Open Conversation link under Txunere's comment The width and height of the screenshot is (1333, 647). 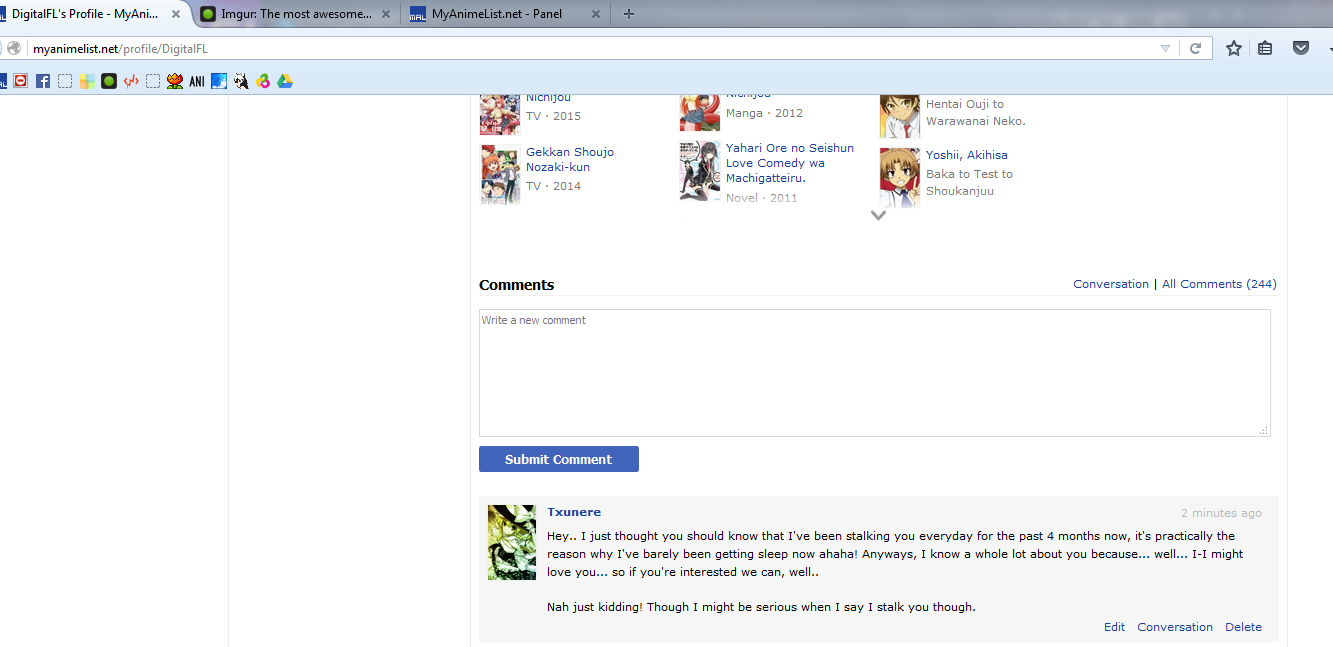click(x=1175, y=627)
